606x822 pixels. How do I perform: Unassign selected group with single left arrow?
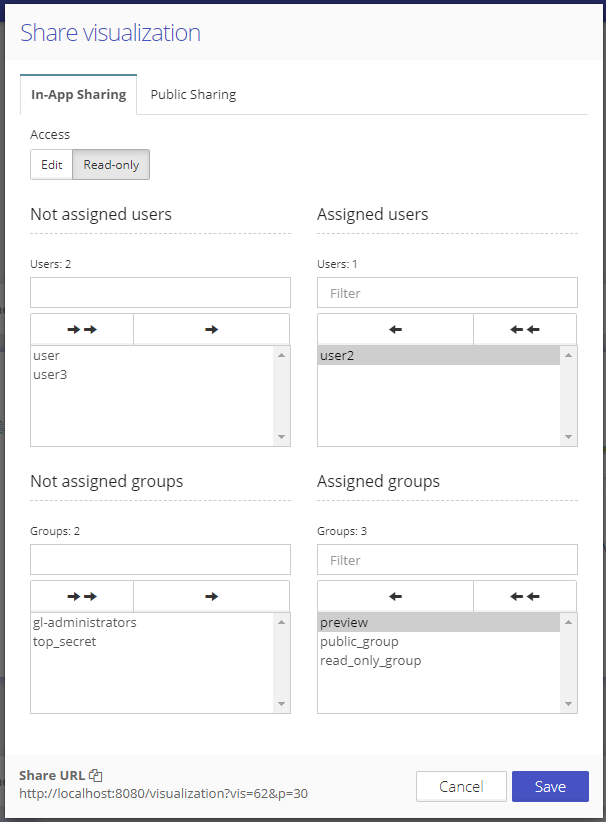pyautogui.click(x=395, y=596)
